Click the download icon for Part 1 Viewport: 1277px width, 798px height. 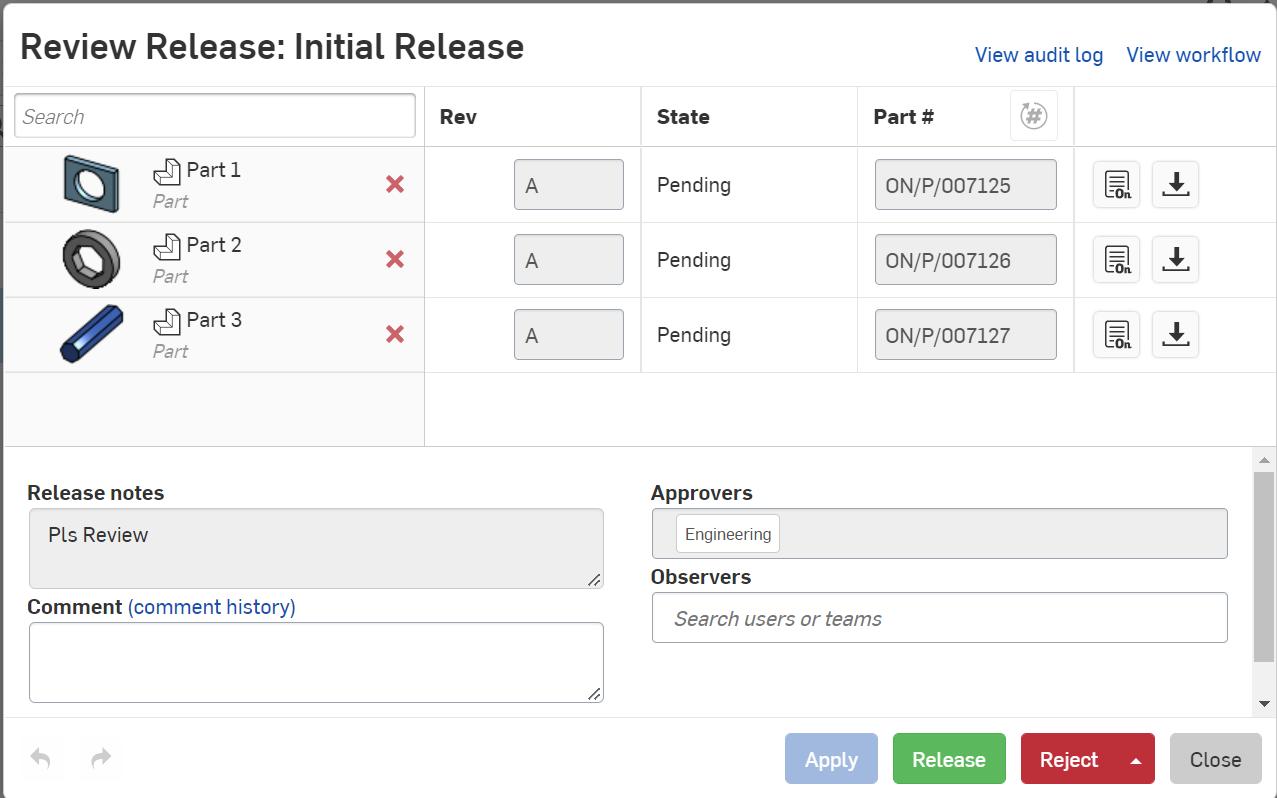tap(1175, 184)
